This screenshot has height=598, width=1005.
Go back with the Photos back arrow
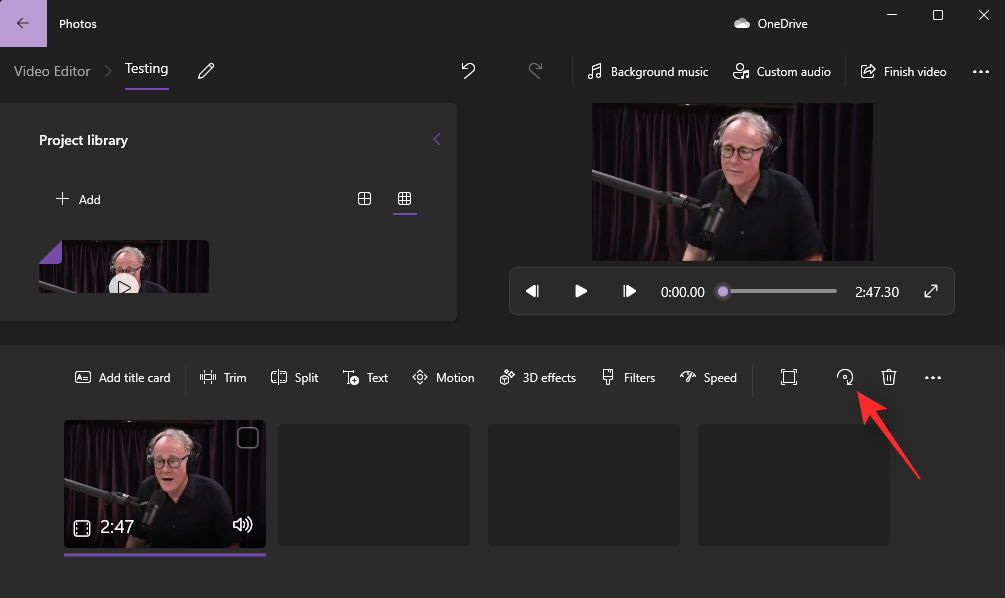tap(23, 23)
